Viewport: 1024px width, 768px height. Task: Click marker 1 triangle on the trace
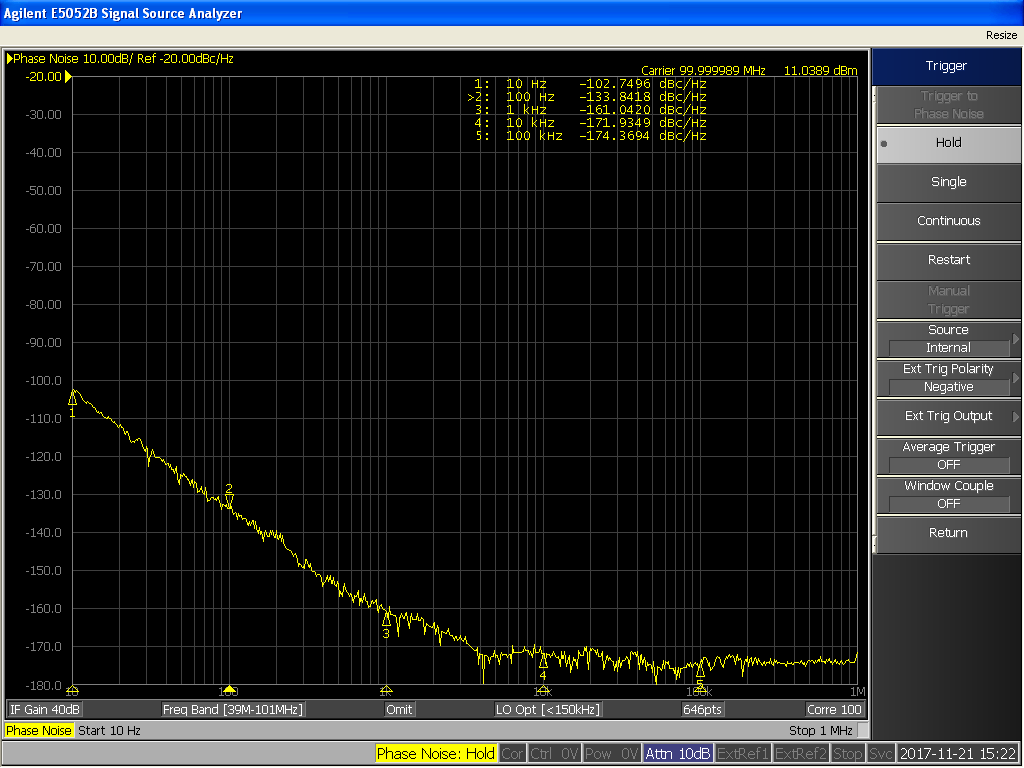pyautogui.click(x=72, y=399)
